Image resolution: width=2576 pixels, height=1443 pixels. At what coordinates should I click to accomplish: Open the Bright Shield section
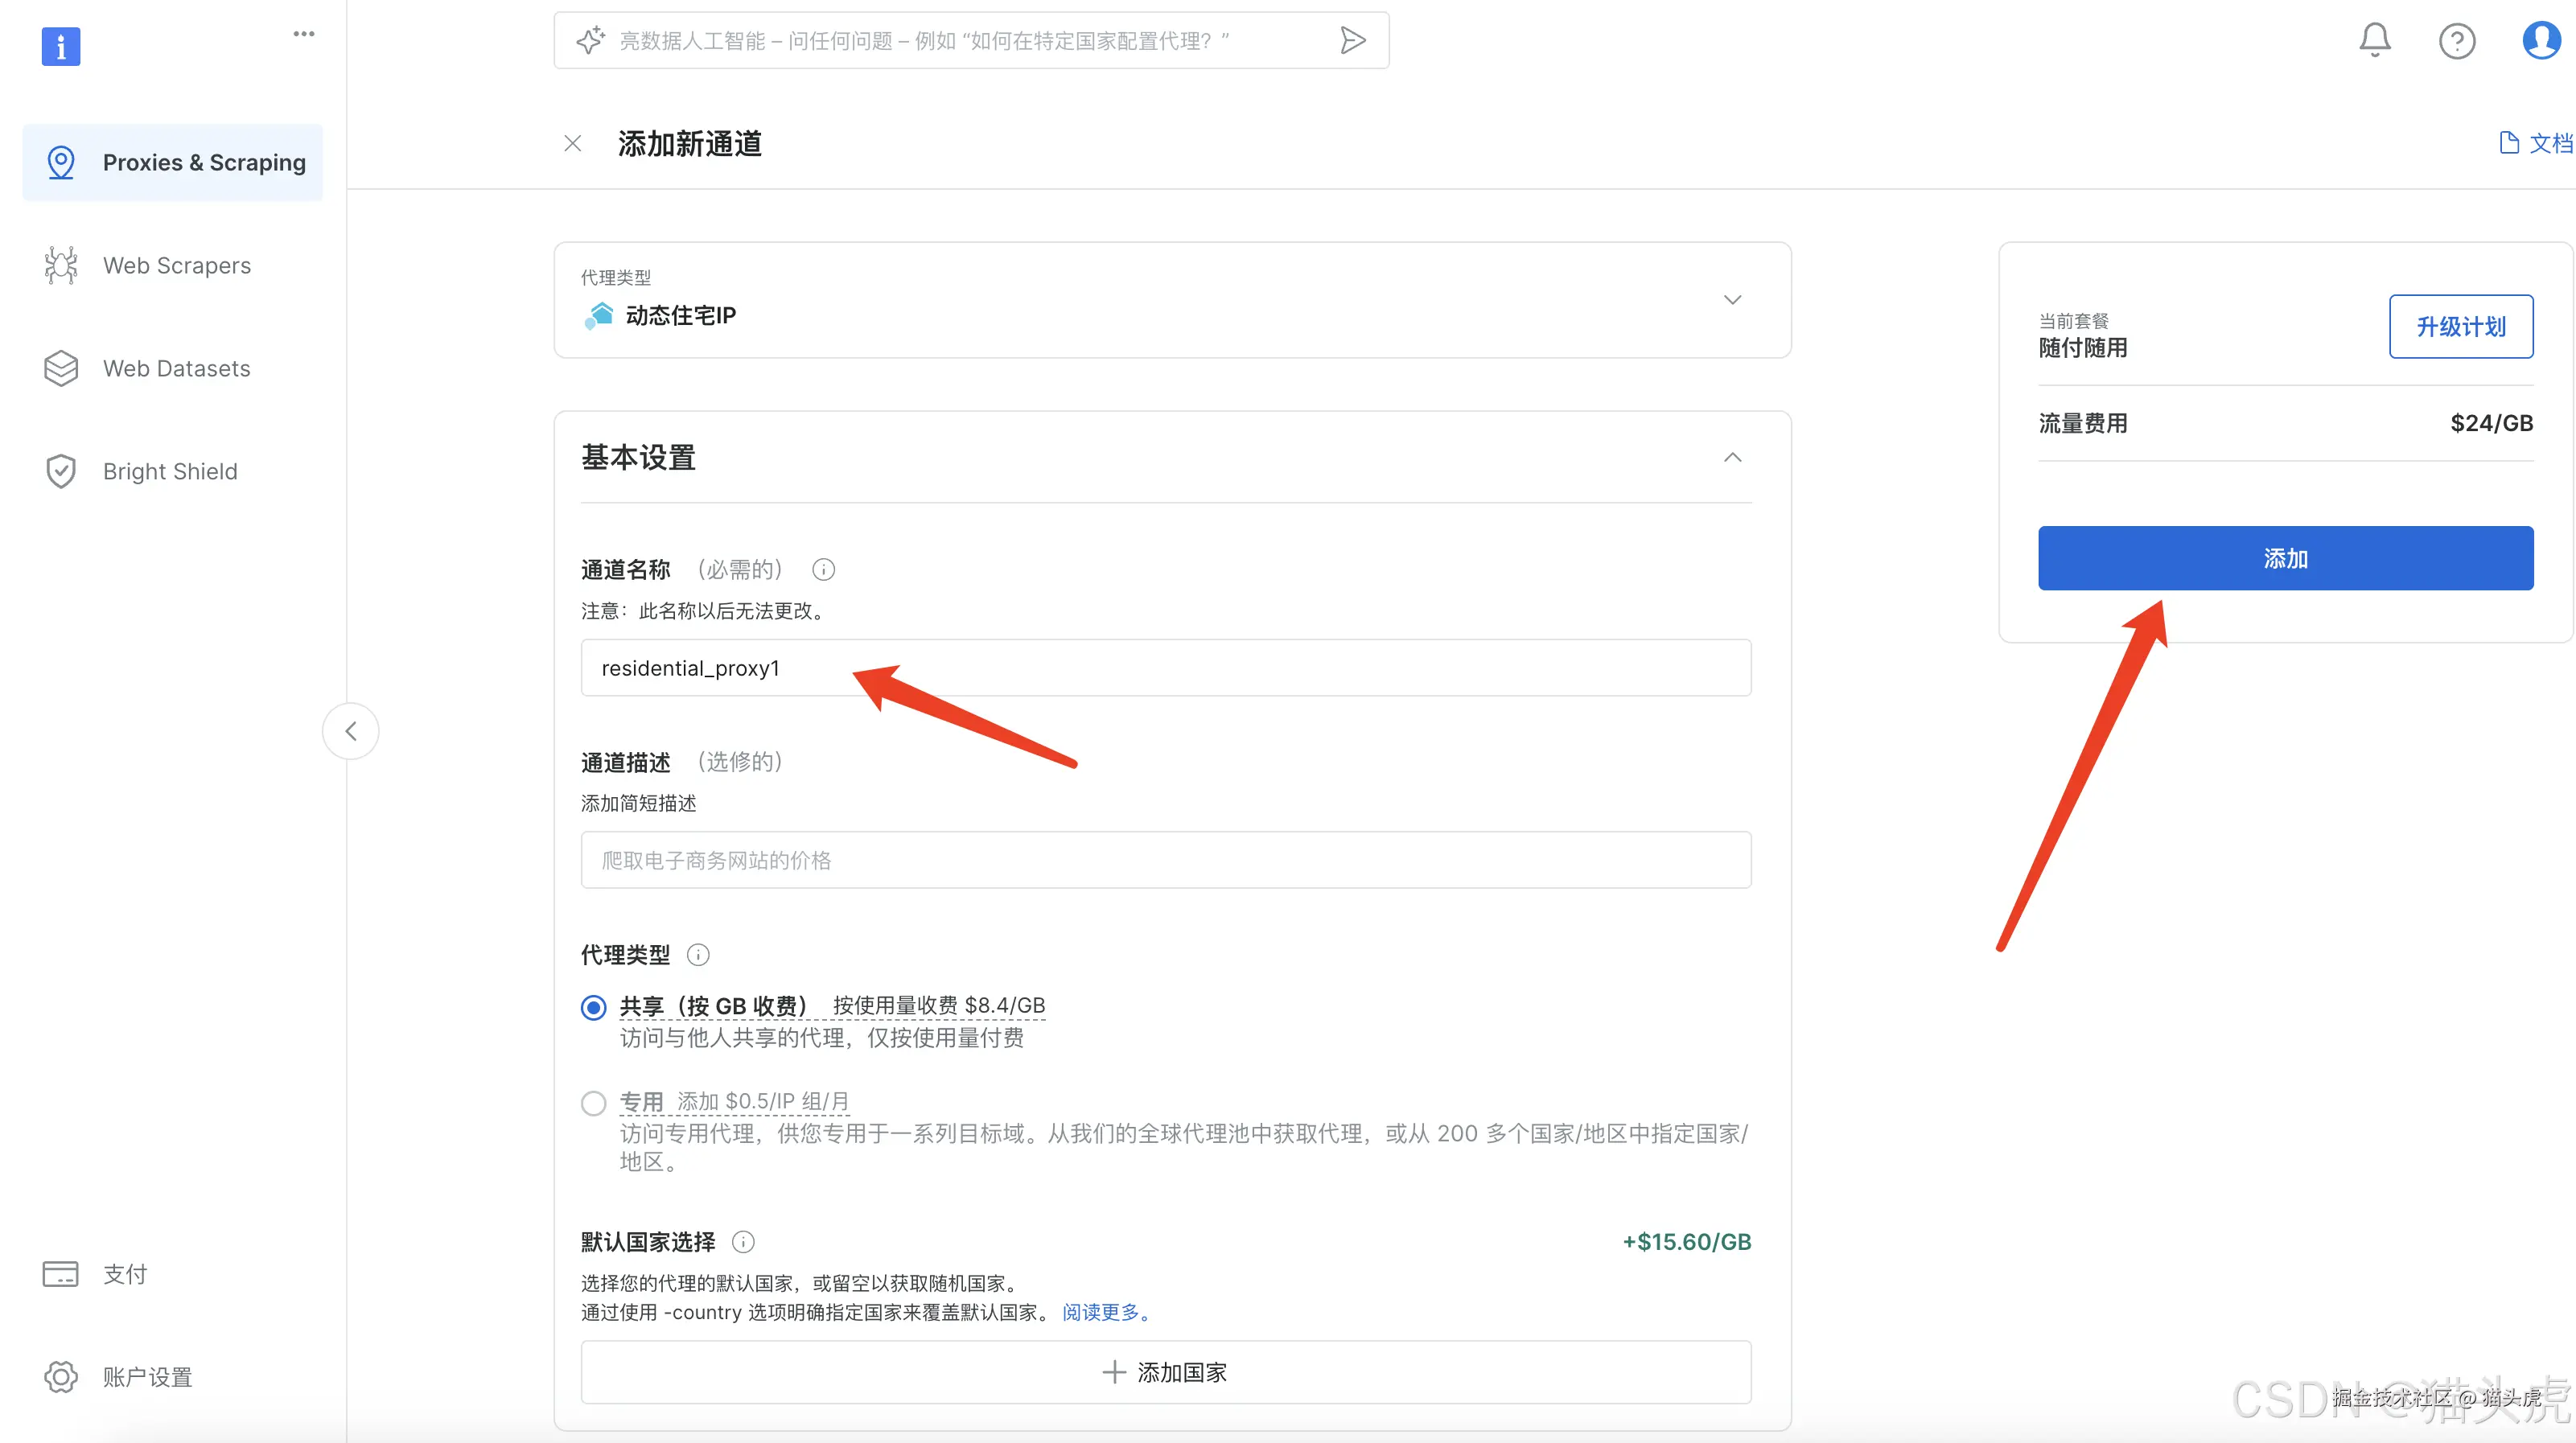[x=170, y=471]
